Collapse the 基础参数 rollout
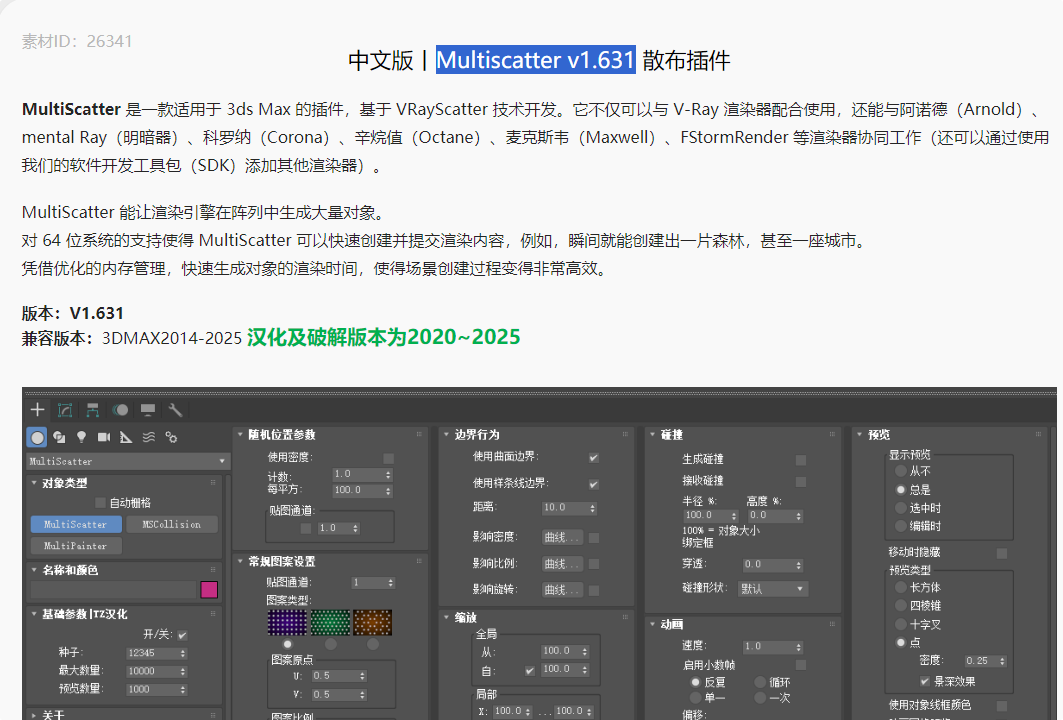1063x720 pixels. pos(34,614)
